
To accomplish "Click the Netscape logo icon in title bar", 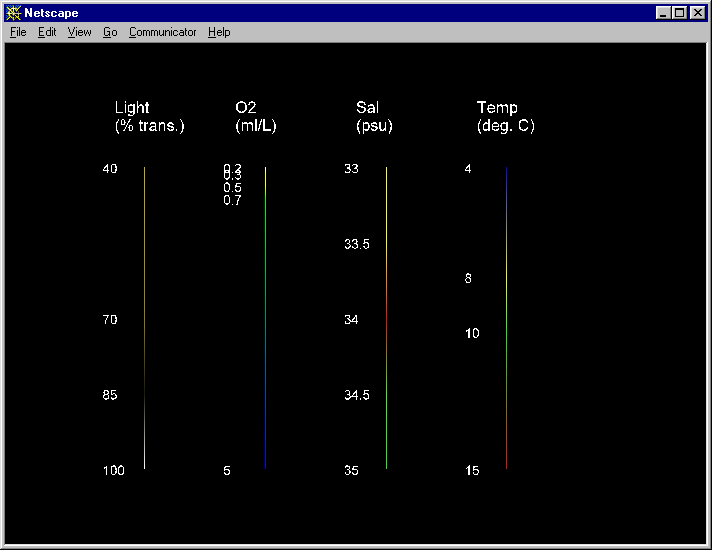I will (13, 13).
